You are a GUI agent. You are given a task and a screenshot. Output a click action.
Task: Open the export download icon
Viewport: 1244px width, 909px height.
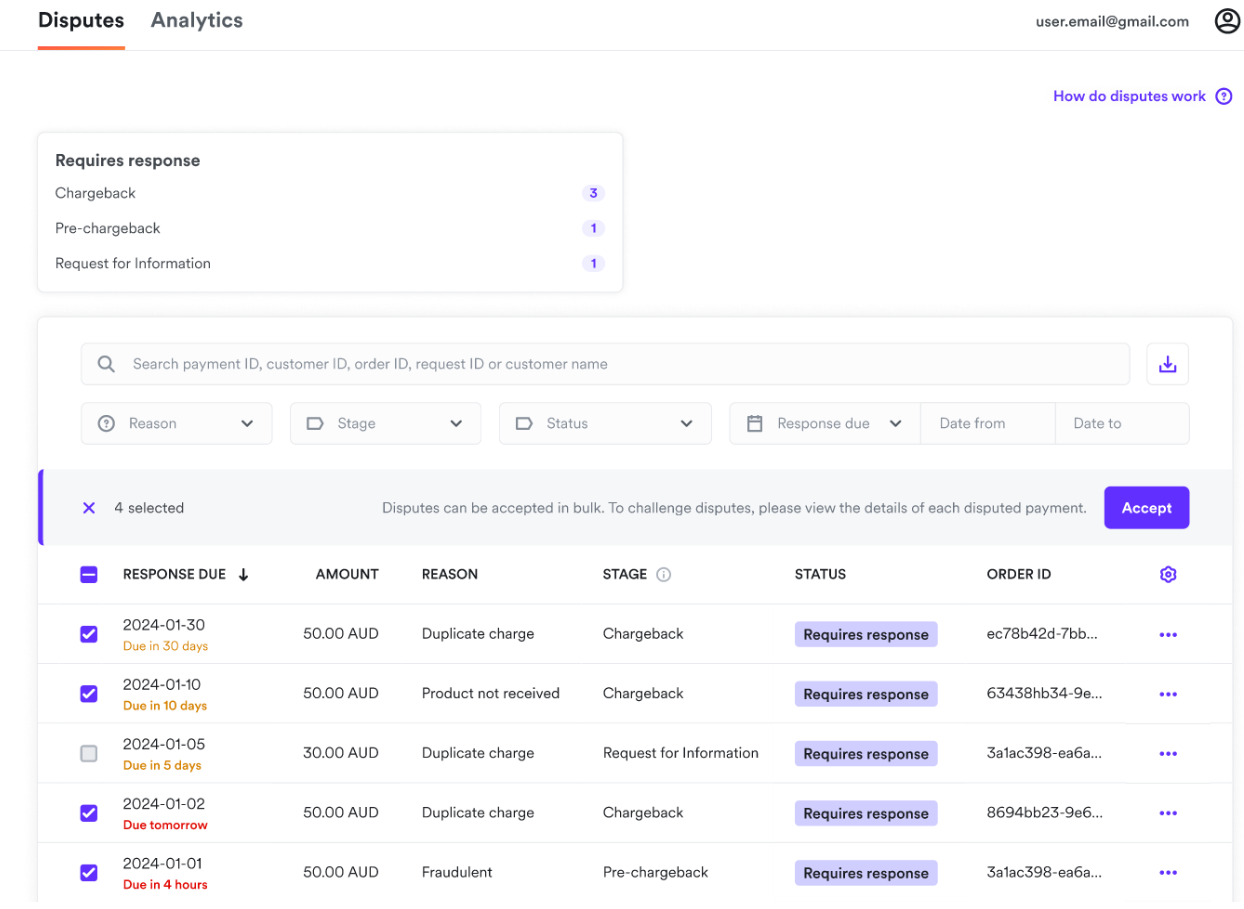(1167, 364)
